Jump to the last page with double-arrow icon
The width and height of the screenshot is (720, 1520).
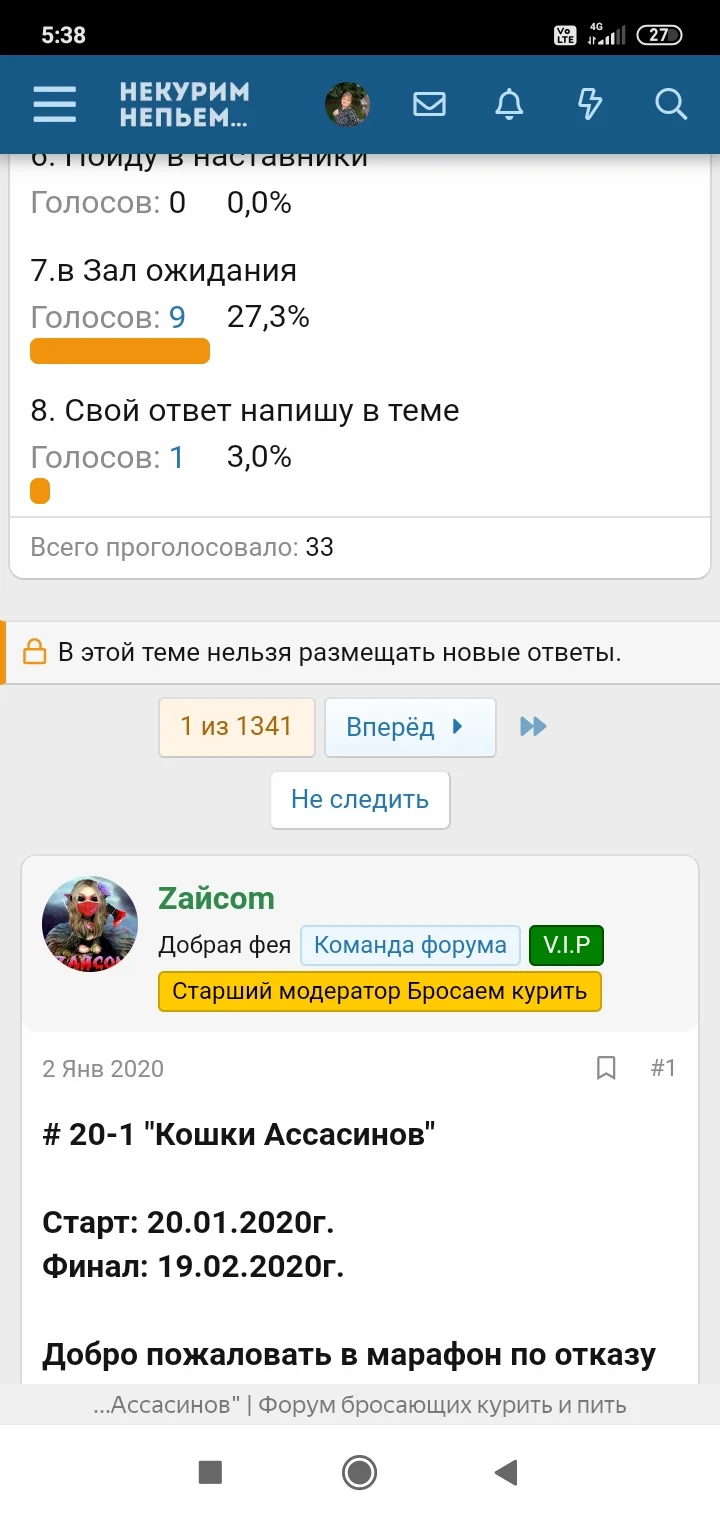[533, 726]
